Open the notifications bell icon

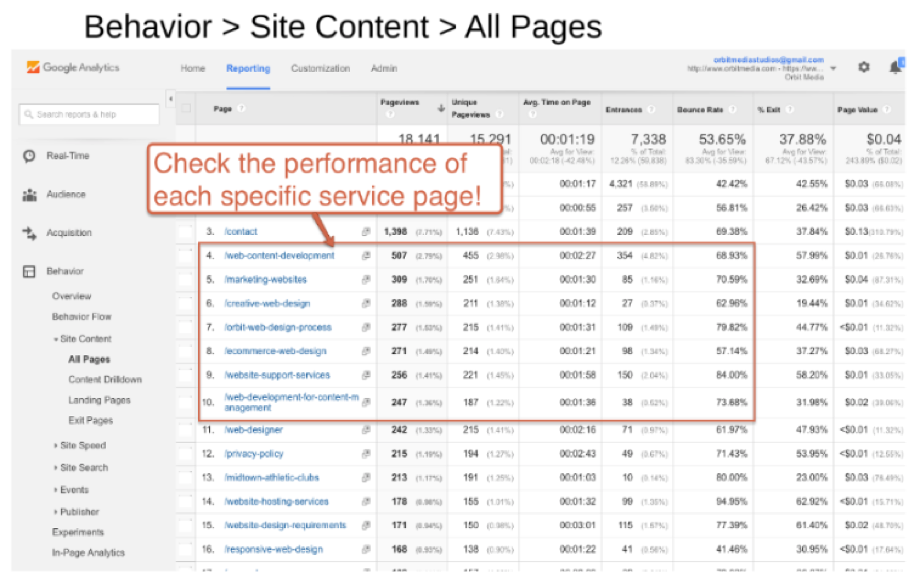(x=895, y=67)
